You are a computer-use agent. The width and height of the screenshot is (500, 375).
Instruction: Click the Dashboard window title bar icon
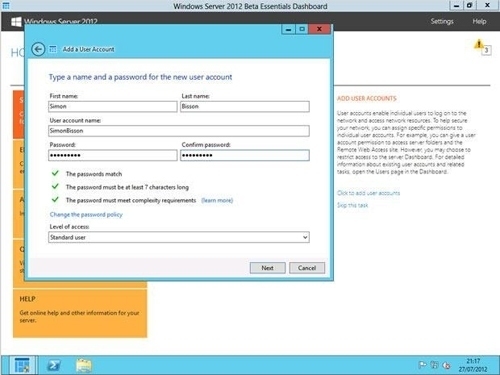coord(6,5)
